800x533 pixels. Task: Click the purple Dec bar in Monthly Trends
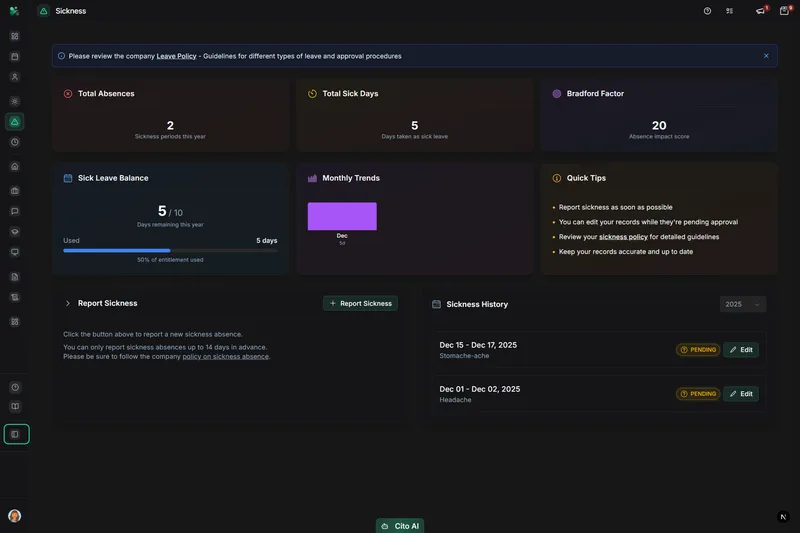[342, 216]
